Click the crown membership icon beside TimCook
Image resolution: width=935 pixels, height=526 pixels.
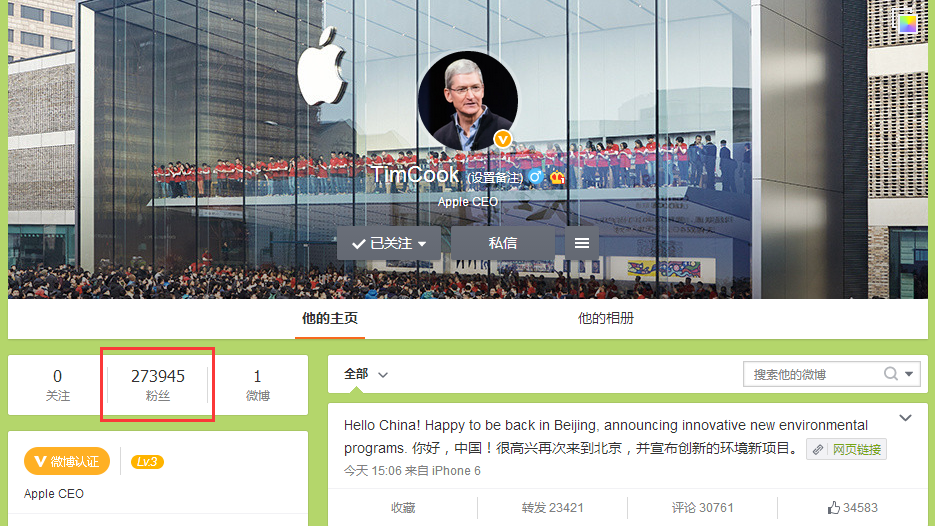pyautogui.click(x=557, y=177)
